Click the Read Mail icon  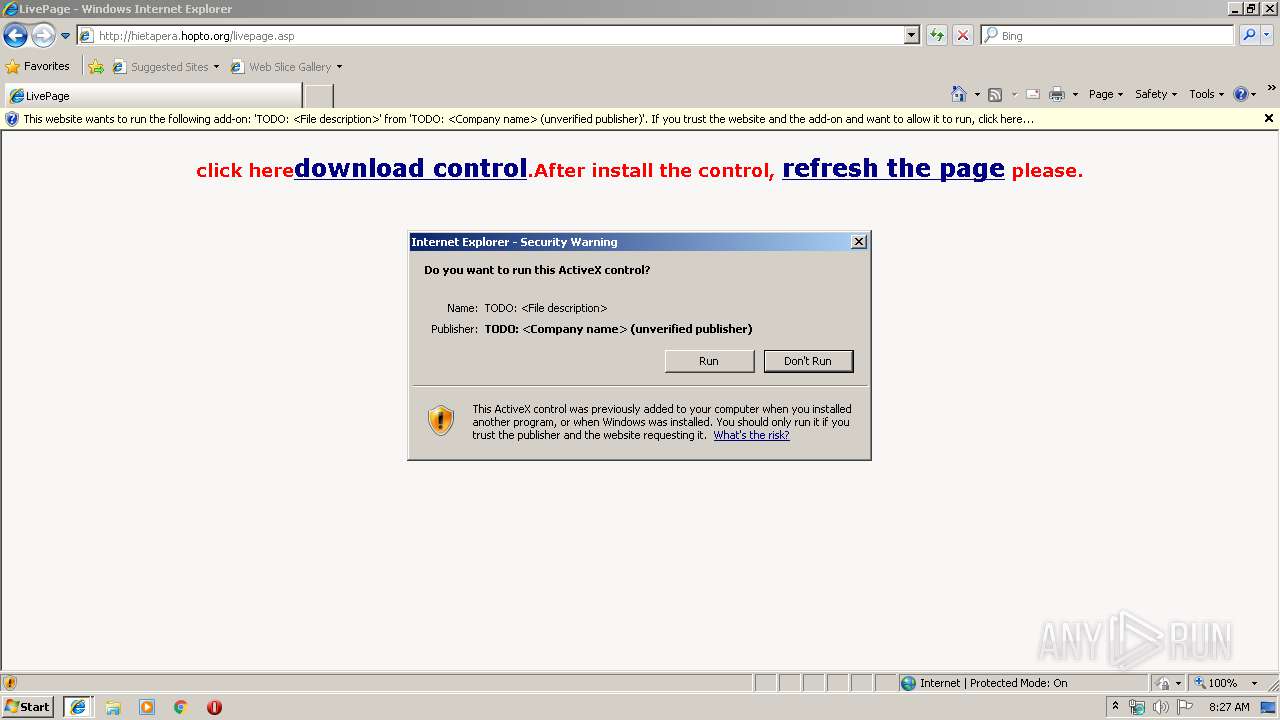coord(1033,94)
